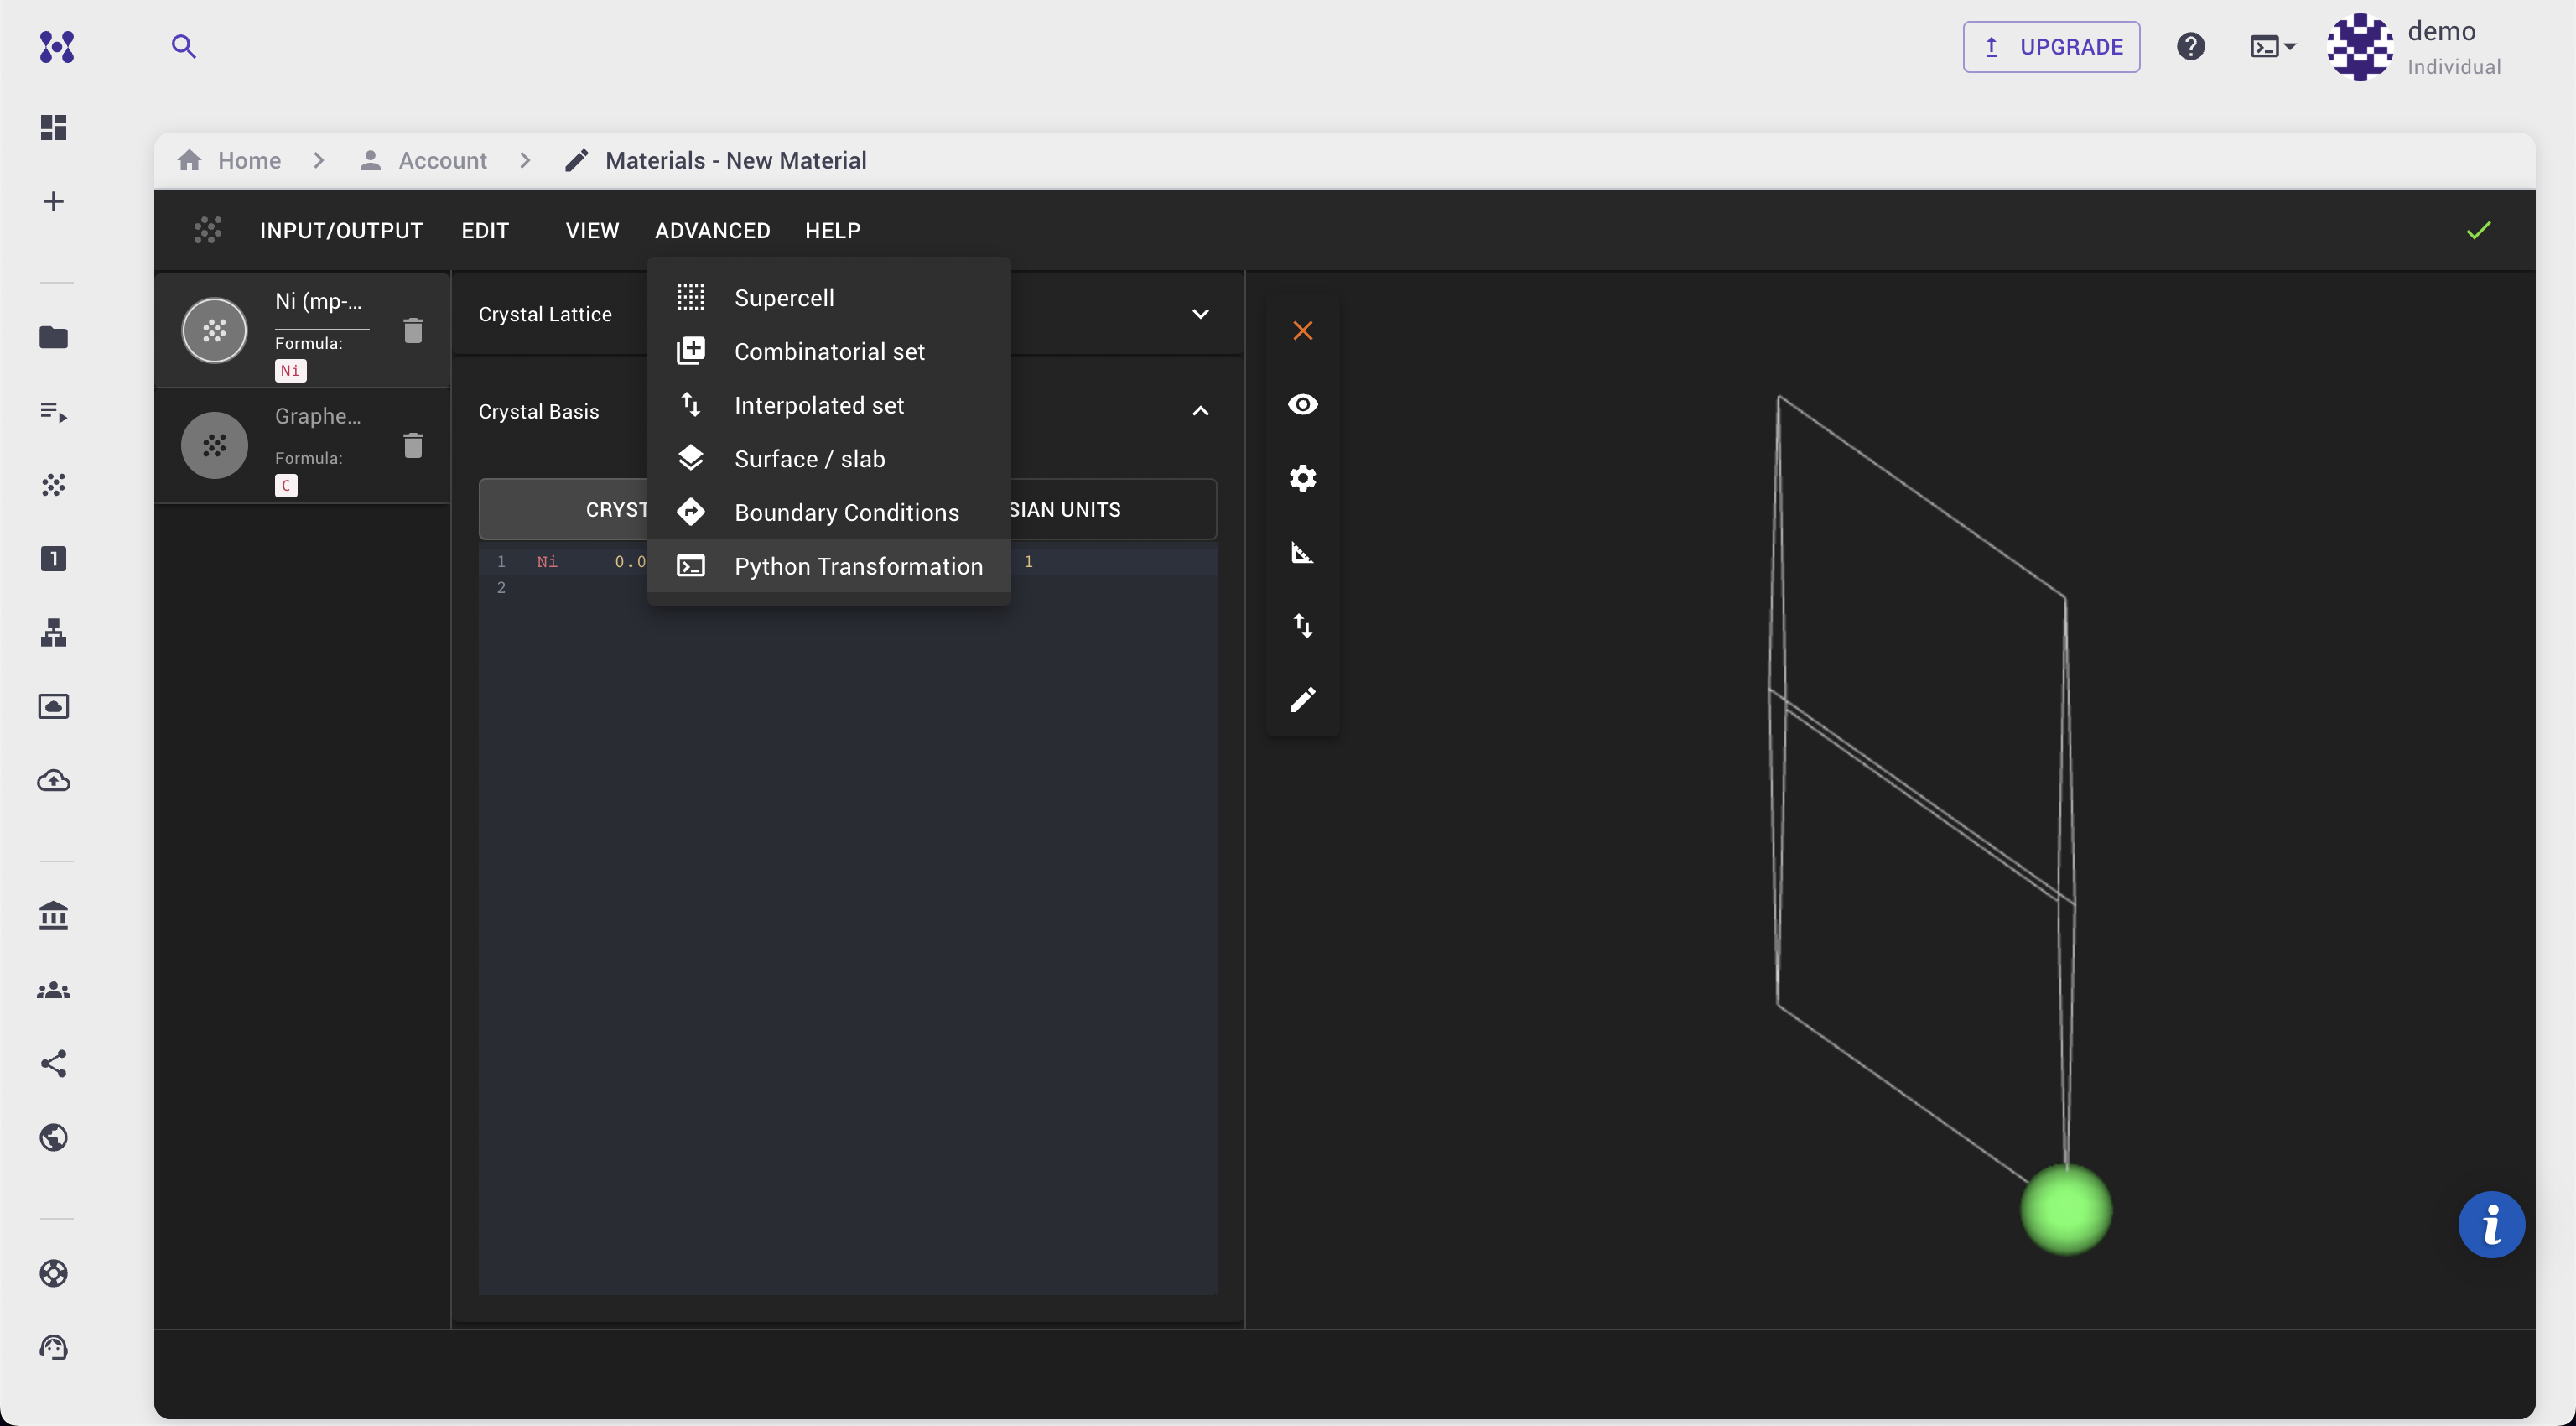Click the swap arrows tool in the viewer toolbar
Screen dimensions: 2576x1426
tap(1302, 625)
